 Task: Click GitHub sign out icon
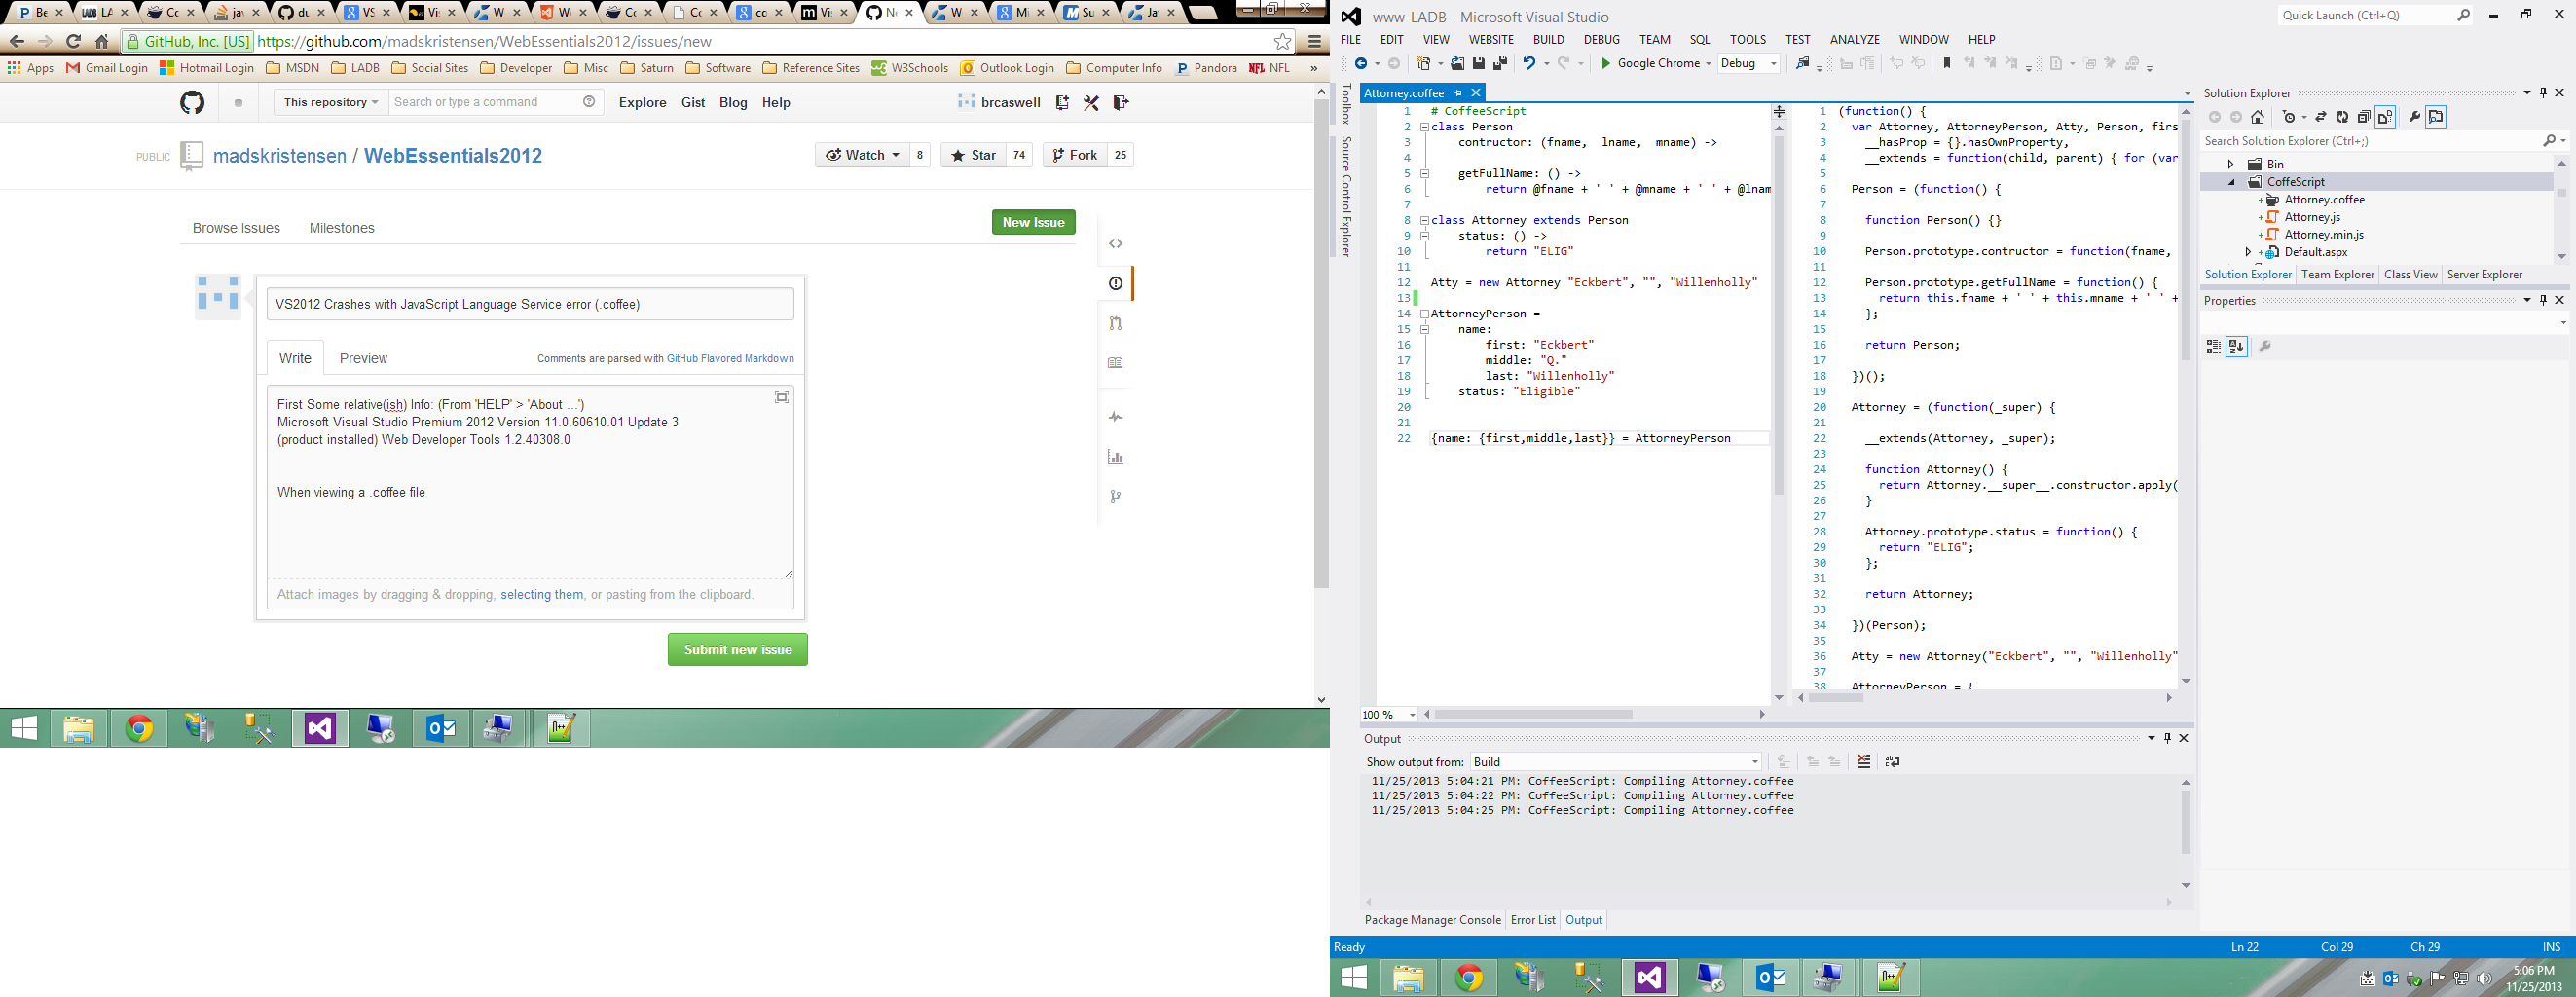[x=1120, y=102]
